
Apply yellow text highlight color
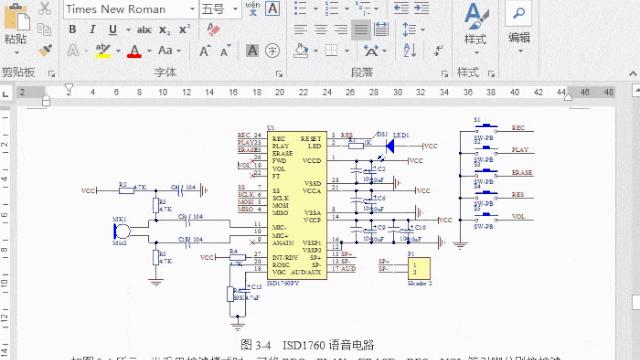tap(103, 51)
